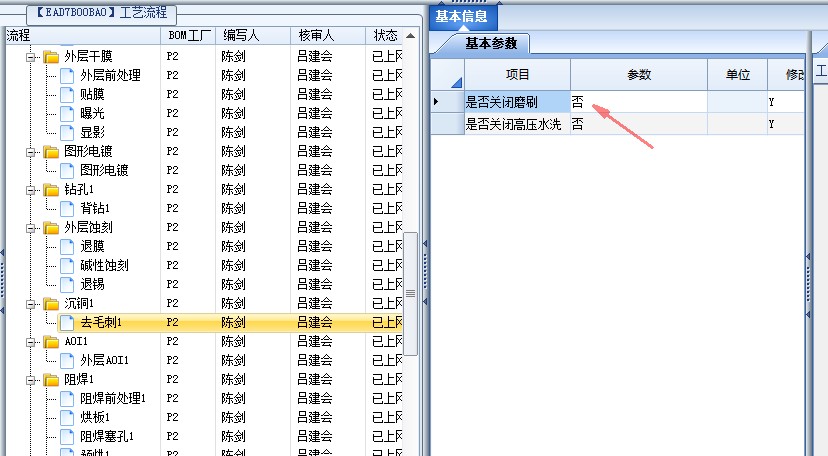The height and width of the screenshot is (456, 828).
Task: Edit the 参数 value of 是否关闭高压水洗
Action: coord(639,124)
